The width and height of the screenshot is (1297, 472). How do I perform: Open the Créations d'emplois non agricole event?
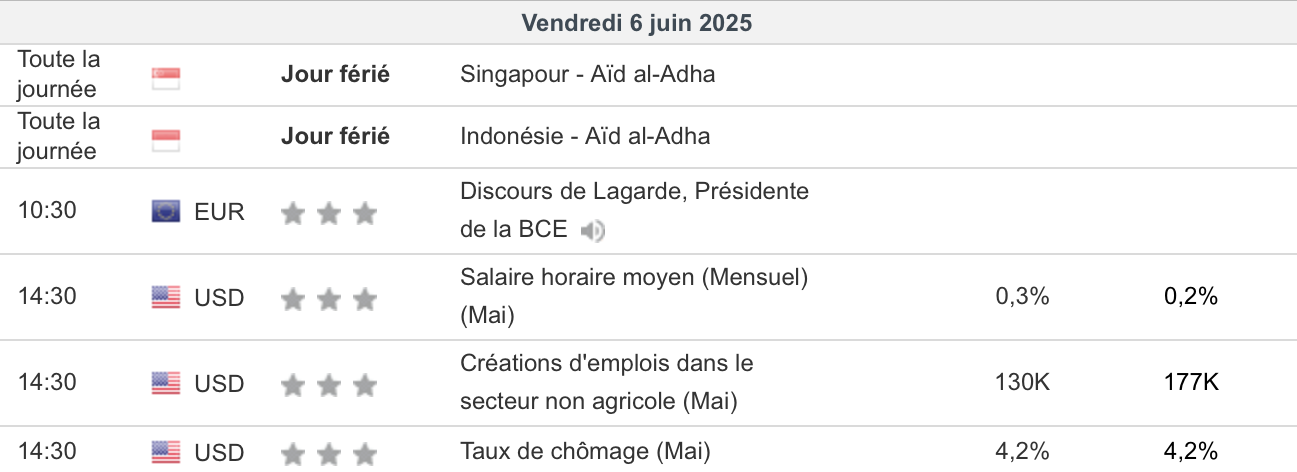point(606,363)
